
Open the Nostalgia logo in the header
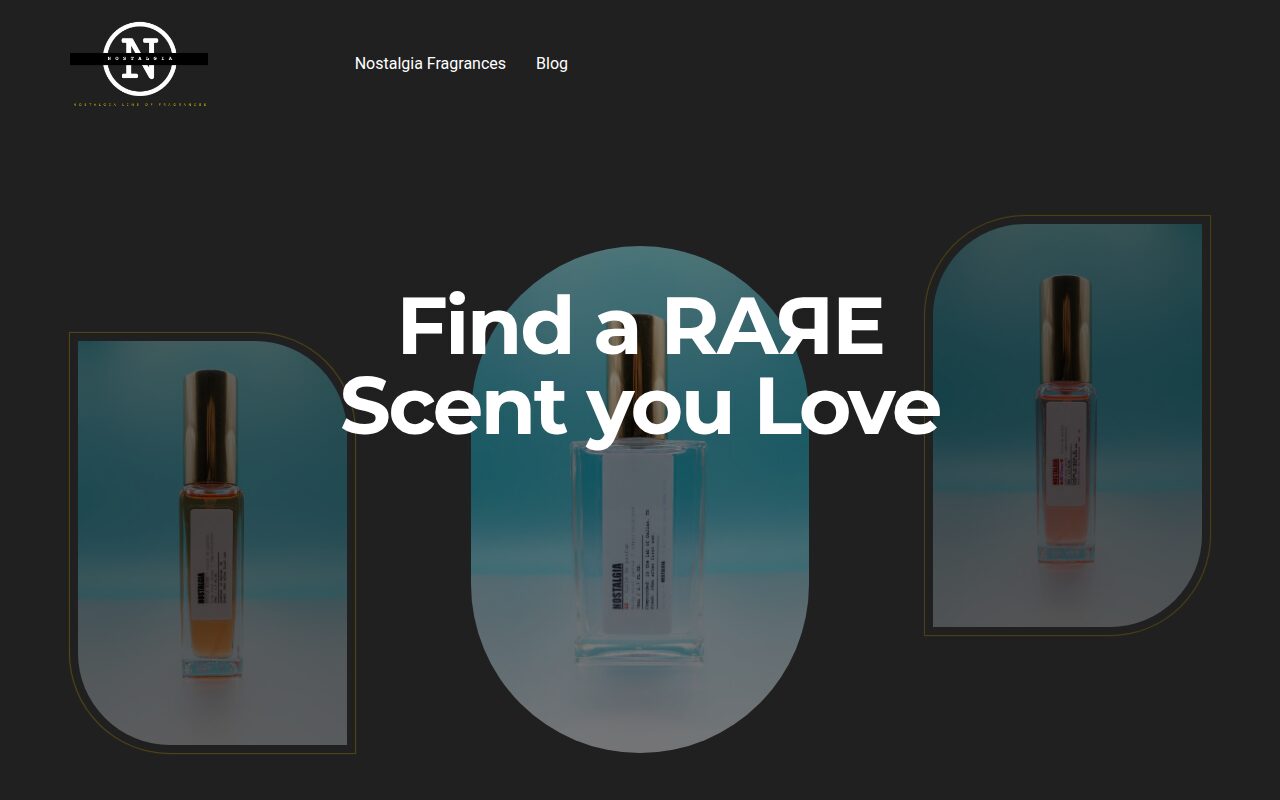click(139, 64)
